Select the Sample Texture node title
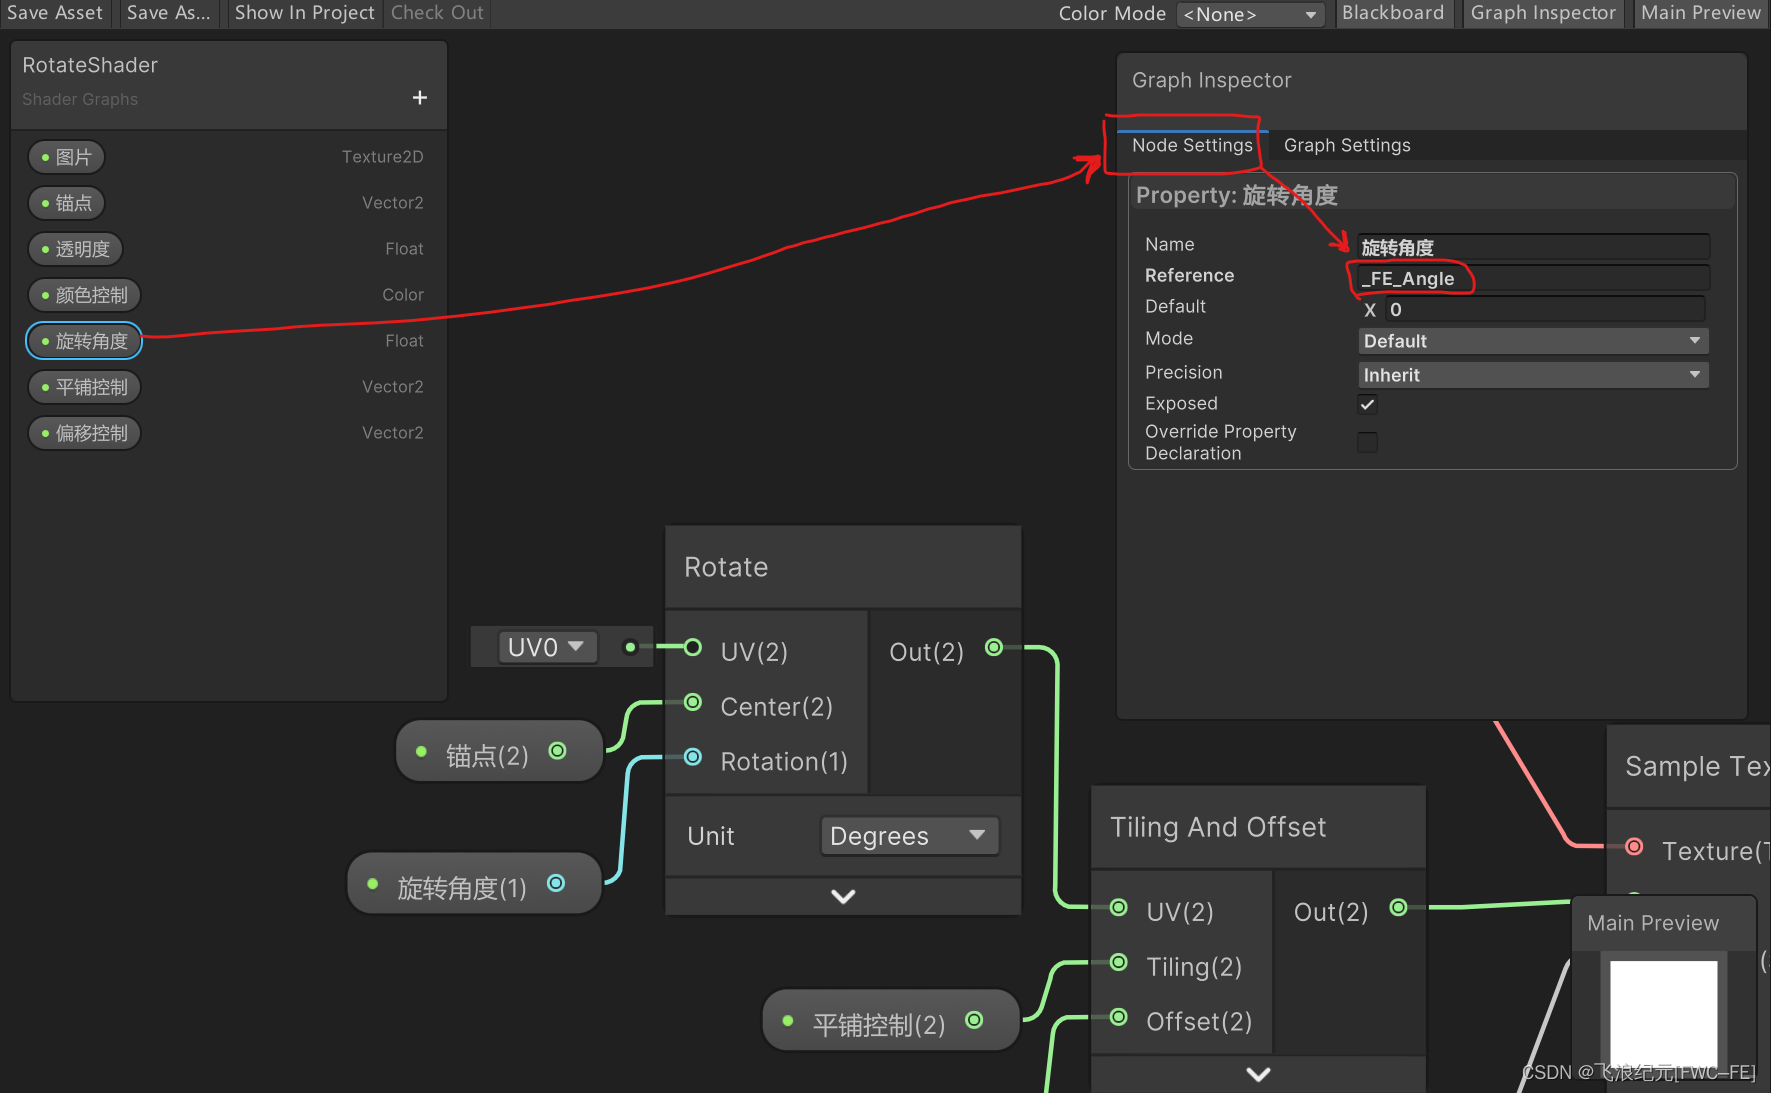Viewport: 1771px width, 1093px height. tap(1696, 766)
